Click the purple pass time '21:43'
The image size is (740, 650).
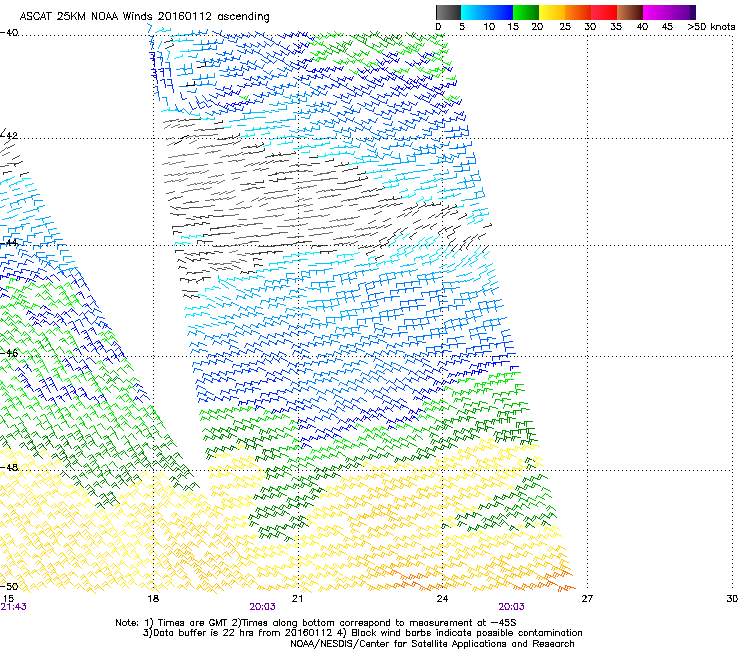[14, 607]
